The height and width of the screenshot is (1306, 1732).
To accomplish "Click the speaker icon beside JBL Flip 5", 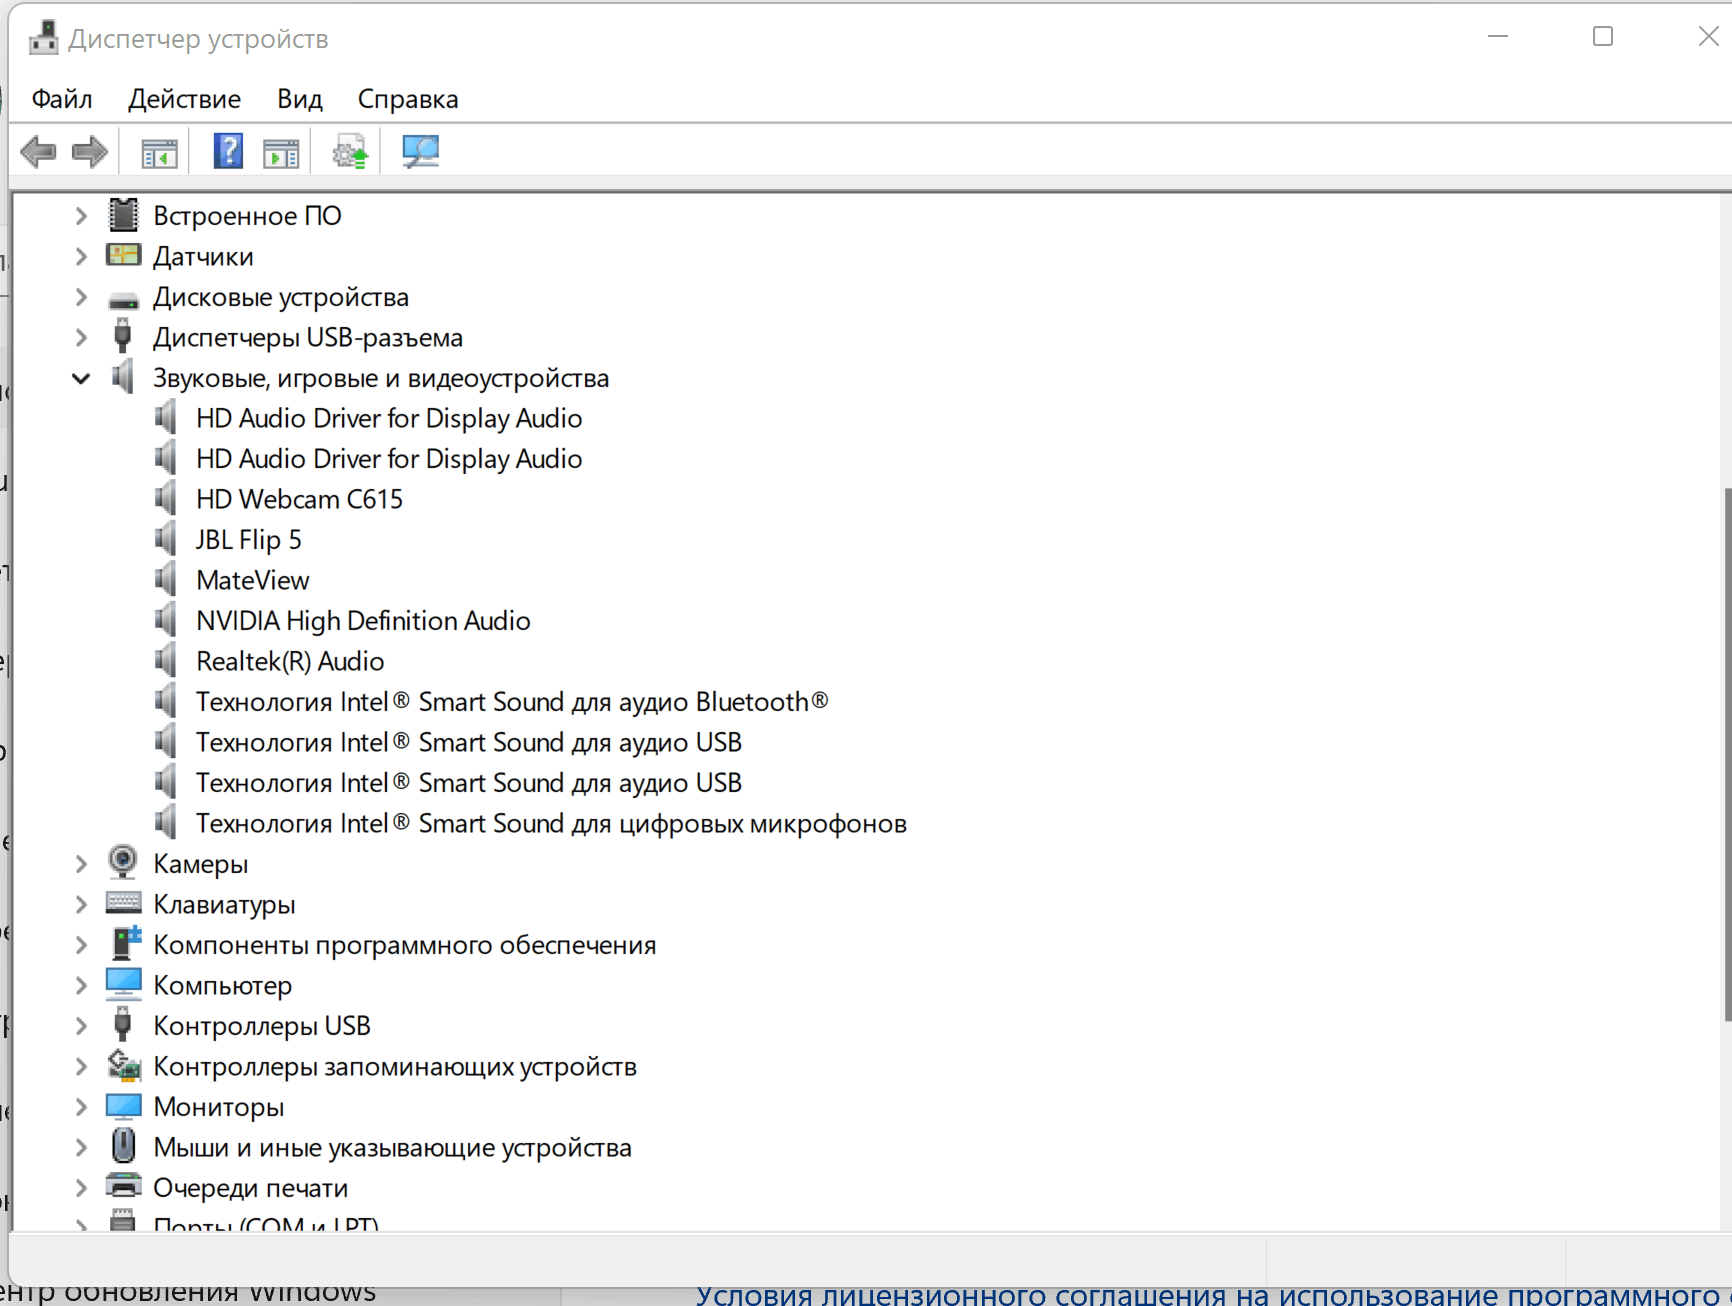I will pos(166,539).
